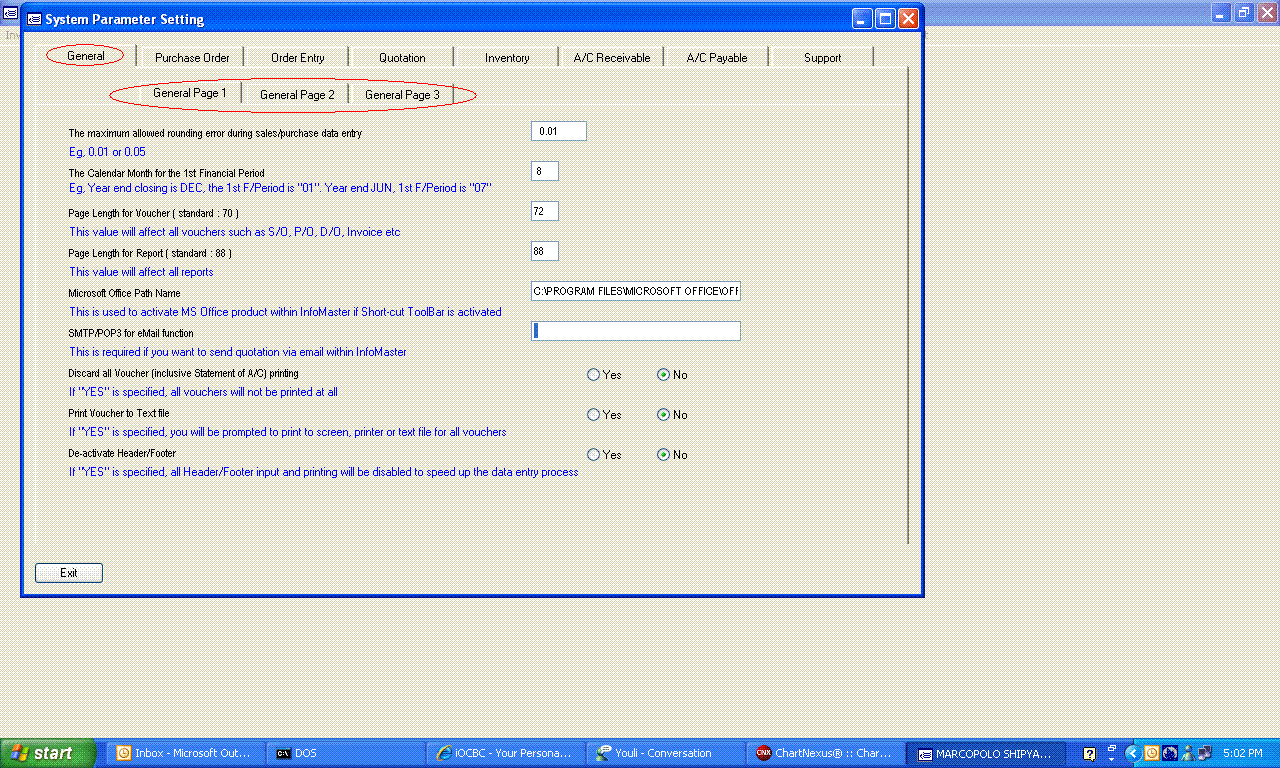Screen dimensions: 1280x768
Task: Click the maximum rounding error field
Action: click(558, 131)
